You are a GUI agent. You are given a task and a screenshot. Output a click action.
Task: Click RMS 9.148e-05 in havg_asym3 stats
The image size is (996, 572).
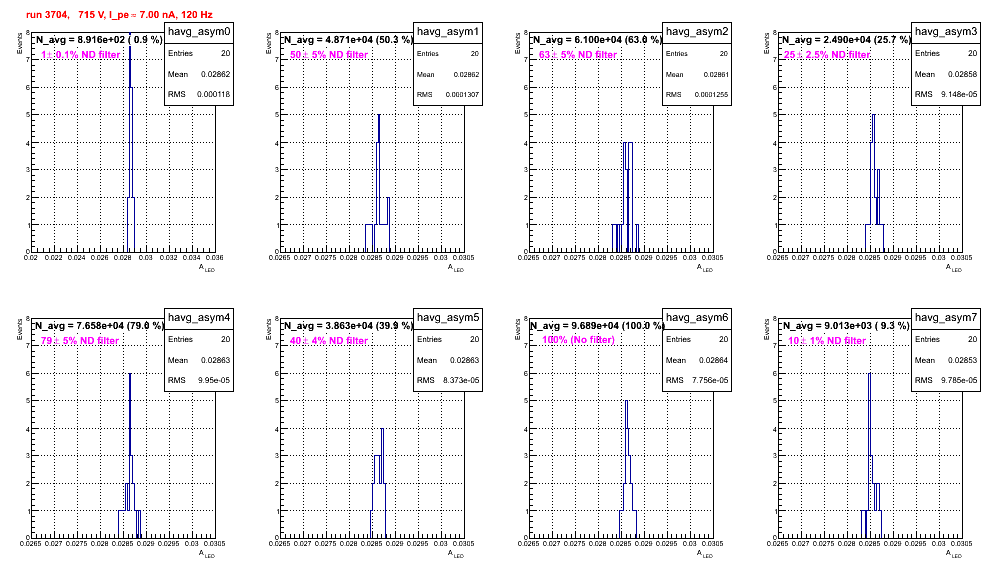click(946, 94)
